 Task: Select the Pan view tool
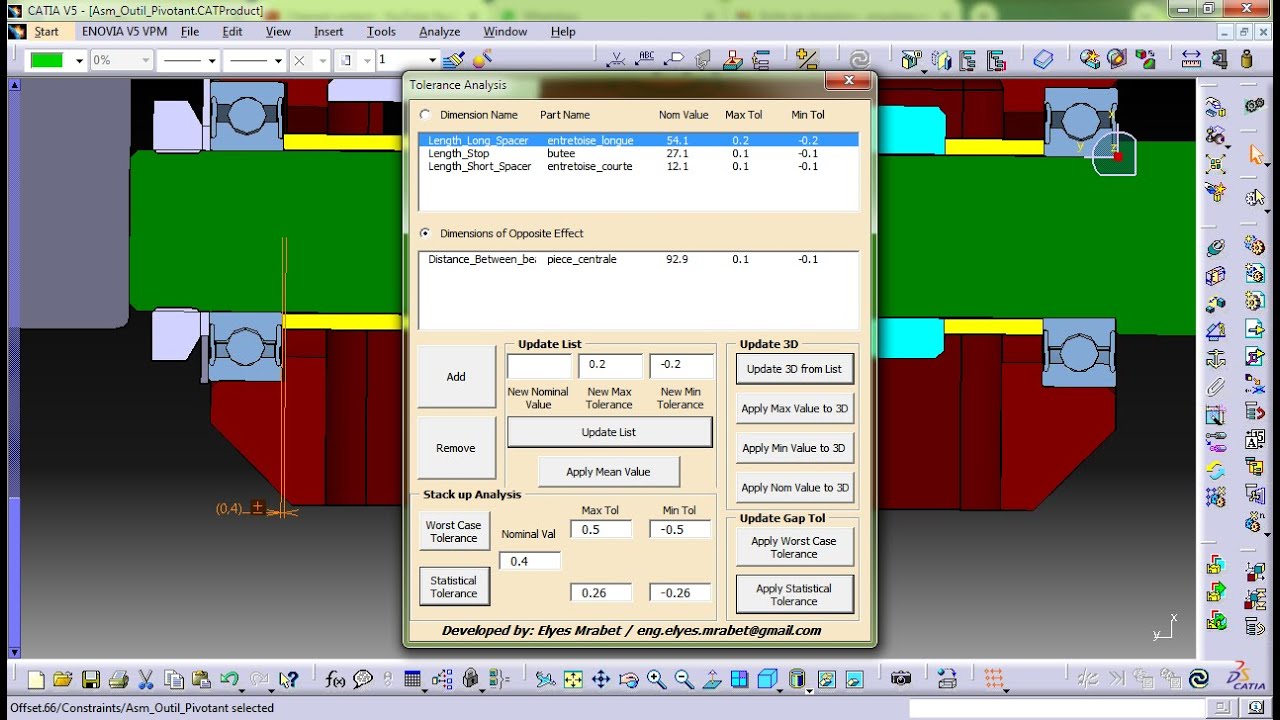pos(601,680)
